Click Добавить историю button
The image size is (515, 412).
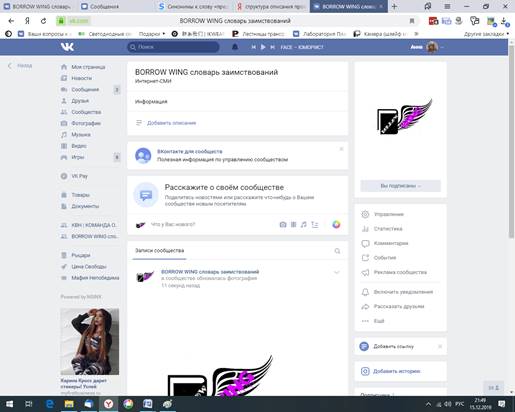tap(396, 371)
